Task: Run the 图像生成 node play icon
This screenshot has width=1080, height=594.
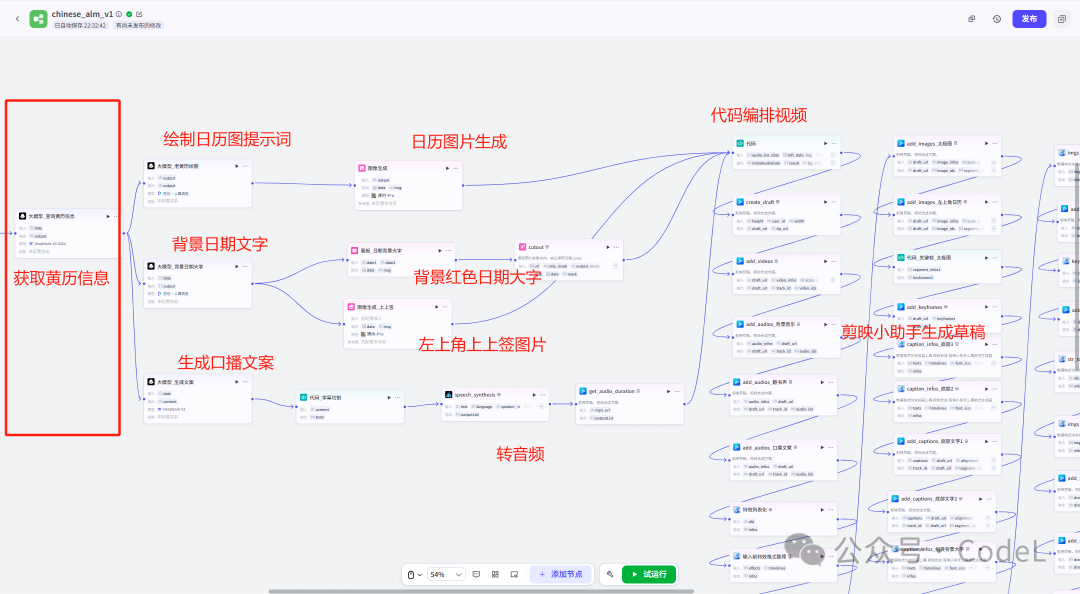Action: pos(447,168)
